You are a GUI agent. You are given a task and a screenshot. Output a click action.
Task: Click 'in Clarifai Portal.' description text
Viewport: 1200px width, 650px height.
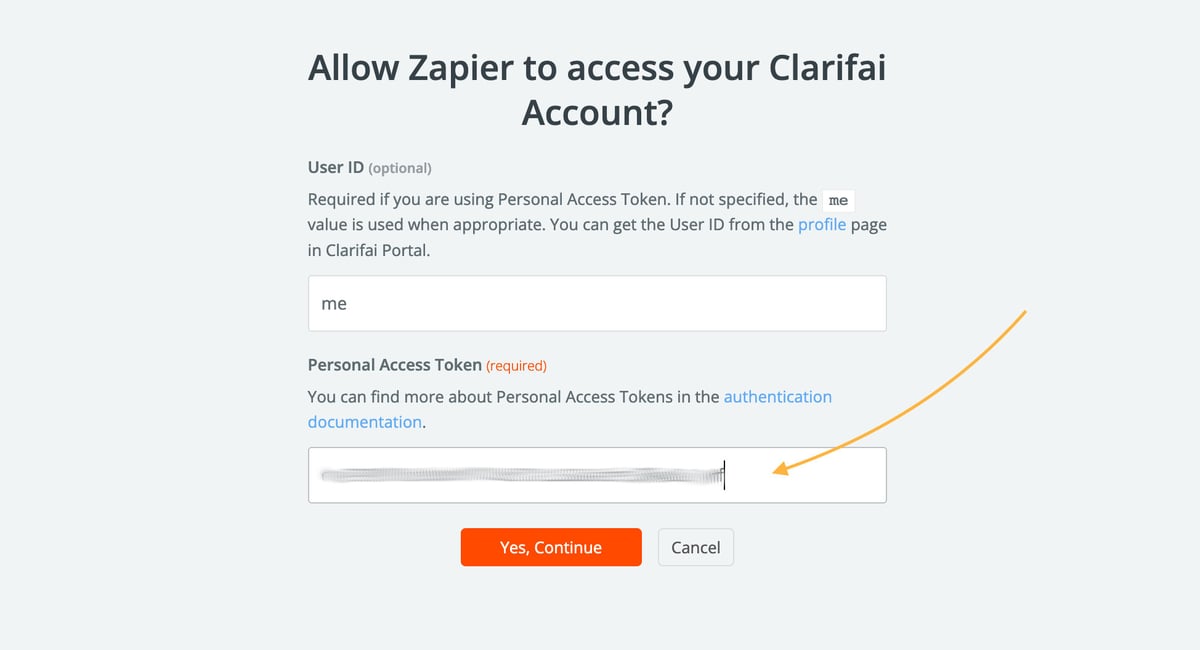point(368,250)
